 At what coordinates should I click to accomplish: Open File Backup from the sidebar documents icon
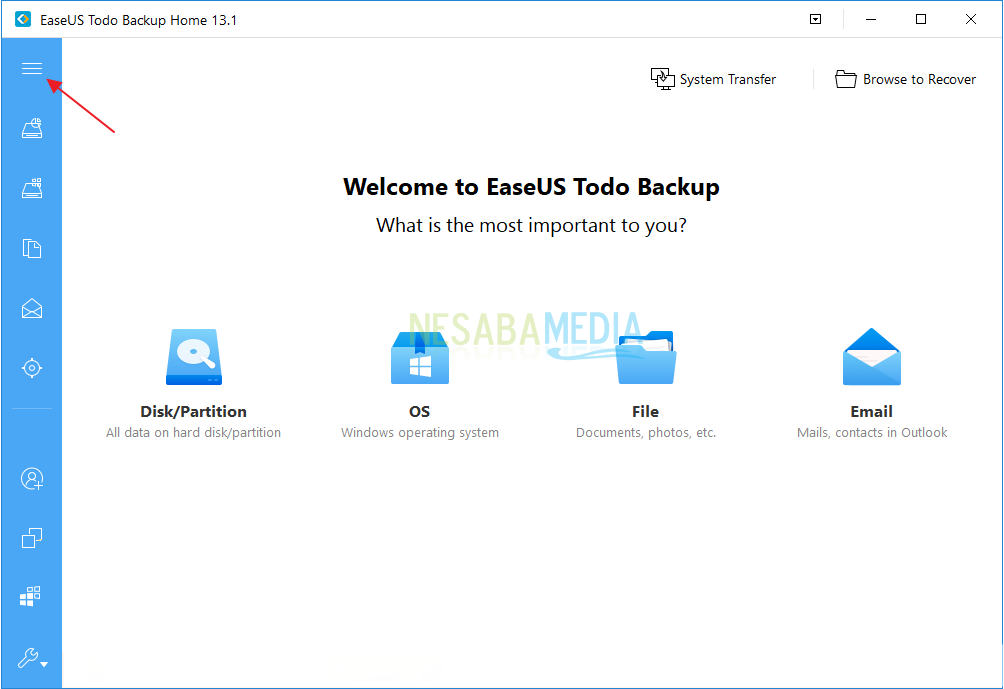click(x=32, y=248)
